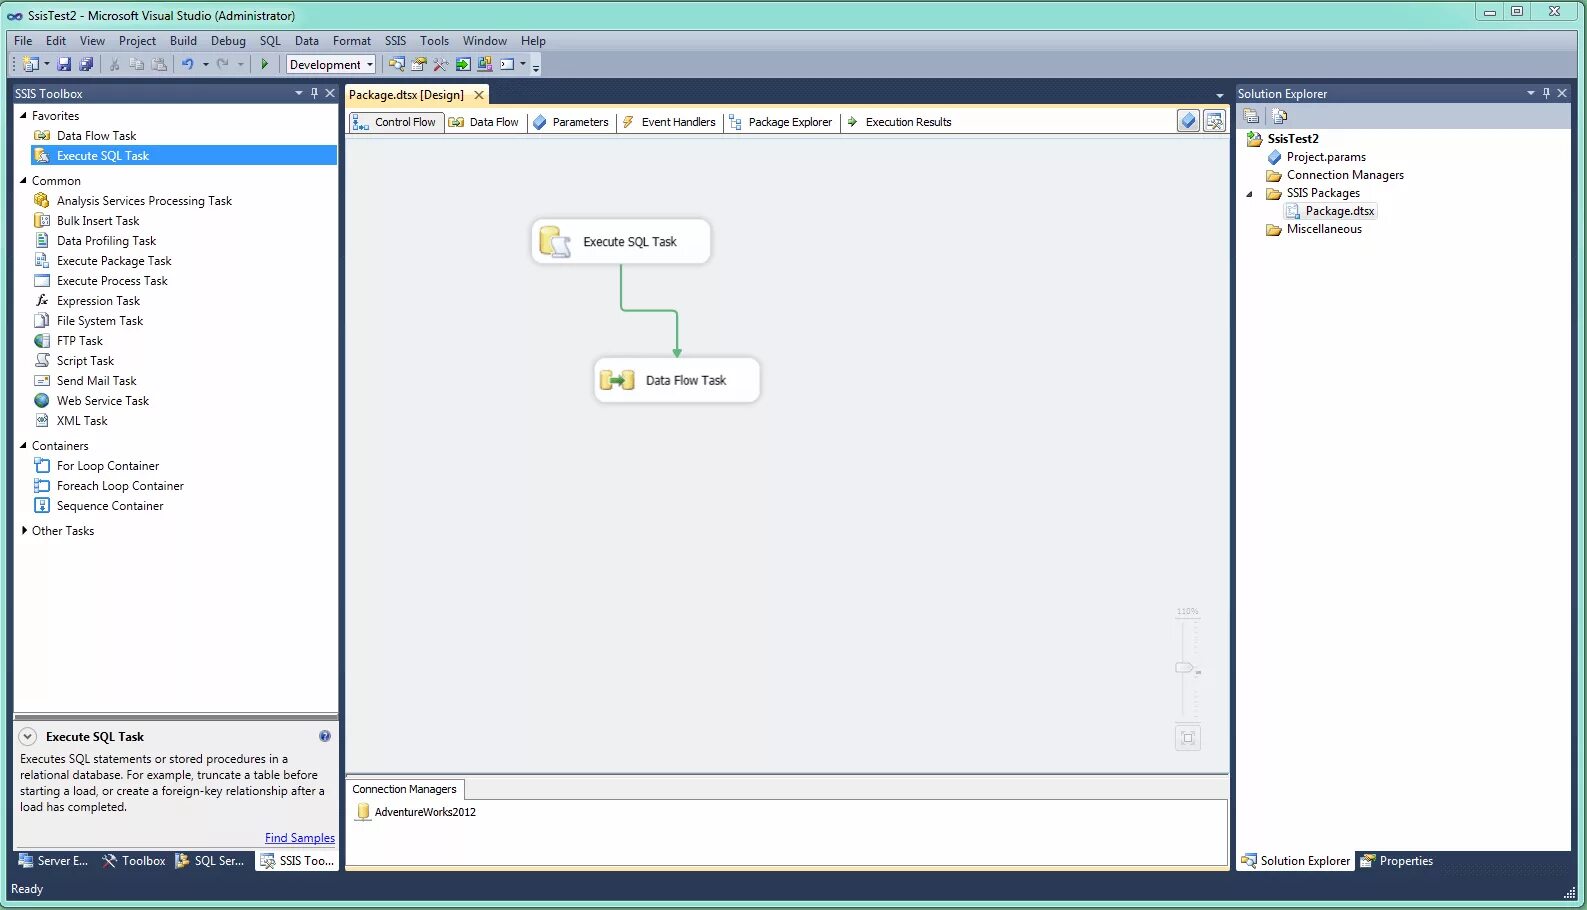The image size is (1587, 910).
Task: Click the toolbar overflow options arrow
Action: click(536, 66)
